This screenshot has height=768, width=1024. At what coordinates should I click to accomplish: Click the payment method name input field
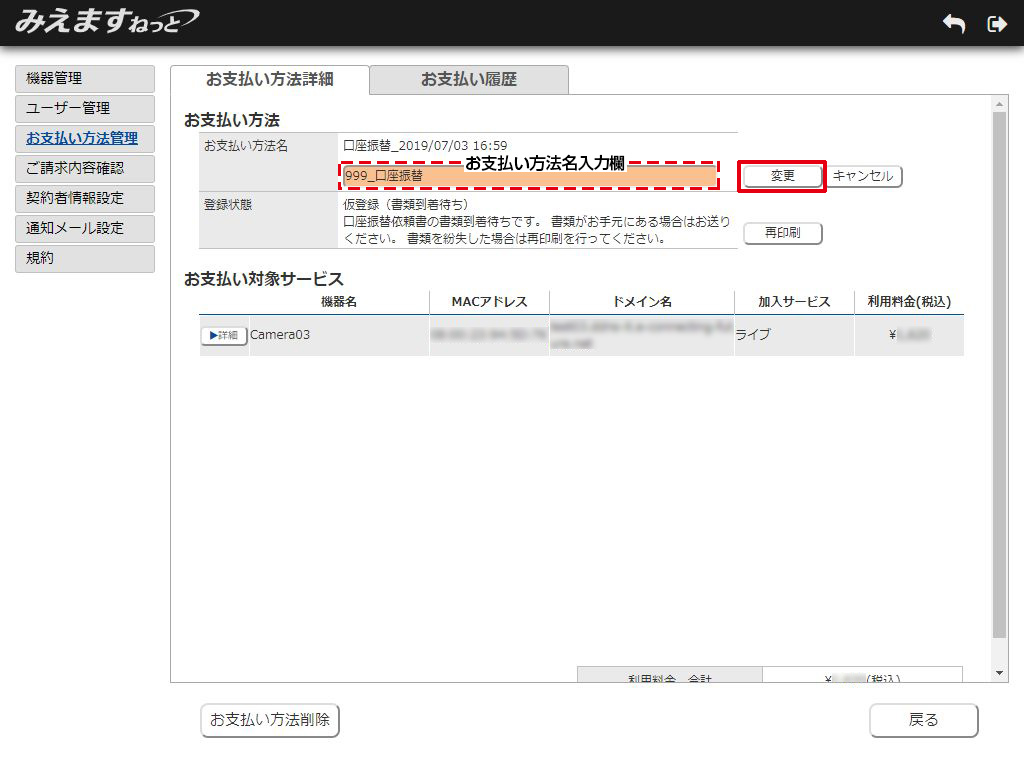529,177
